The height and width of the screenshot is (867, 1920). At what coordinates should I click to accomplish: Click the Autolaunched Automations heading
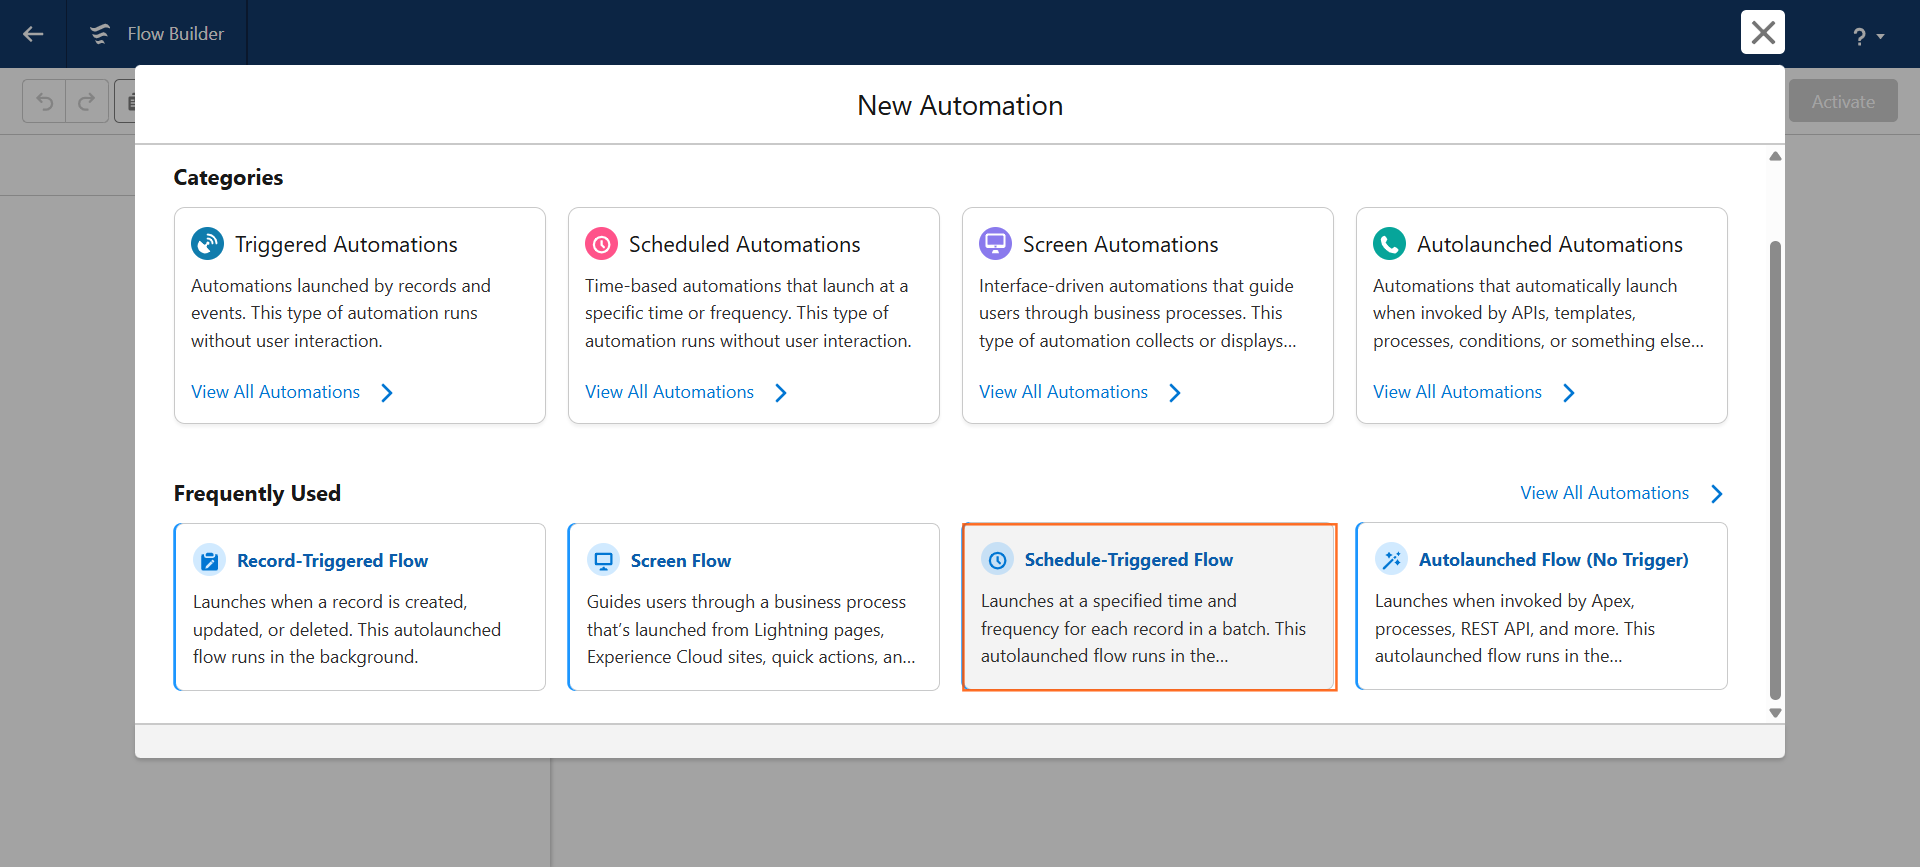click(1549, 244)
